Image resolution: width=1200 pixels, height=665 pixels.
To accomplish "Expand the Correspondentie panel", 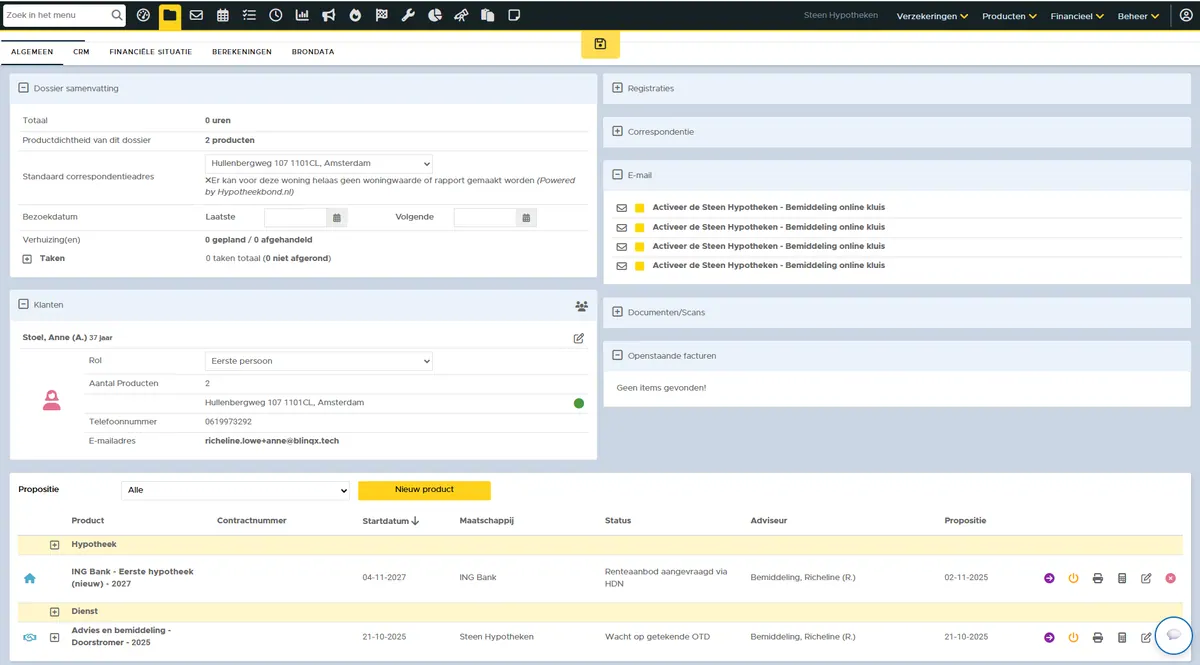I will pyautogui.click(x=617, y=132).
